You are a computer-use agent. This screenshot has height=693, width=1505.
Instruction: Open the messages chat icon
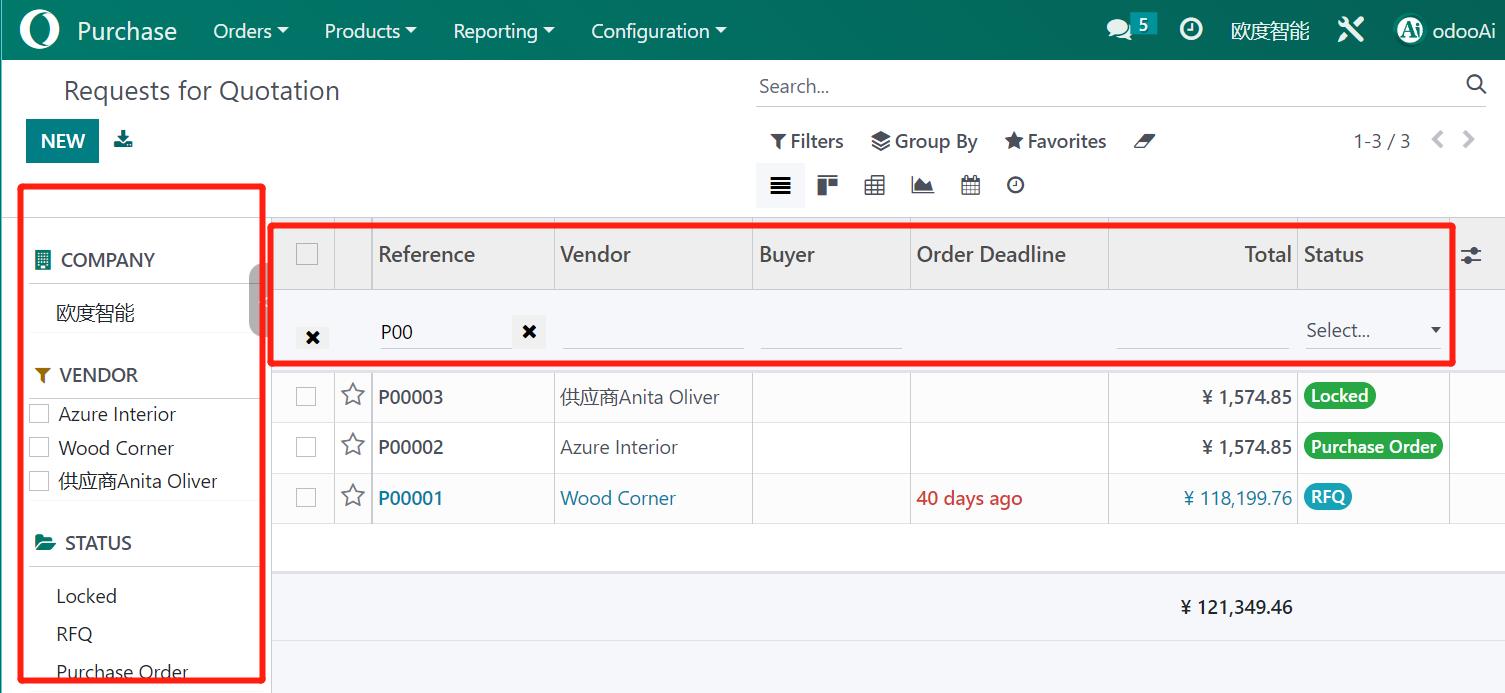pyautogui.click(x=1119, y=30)
